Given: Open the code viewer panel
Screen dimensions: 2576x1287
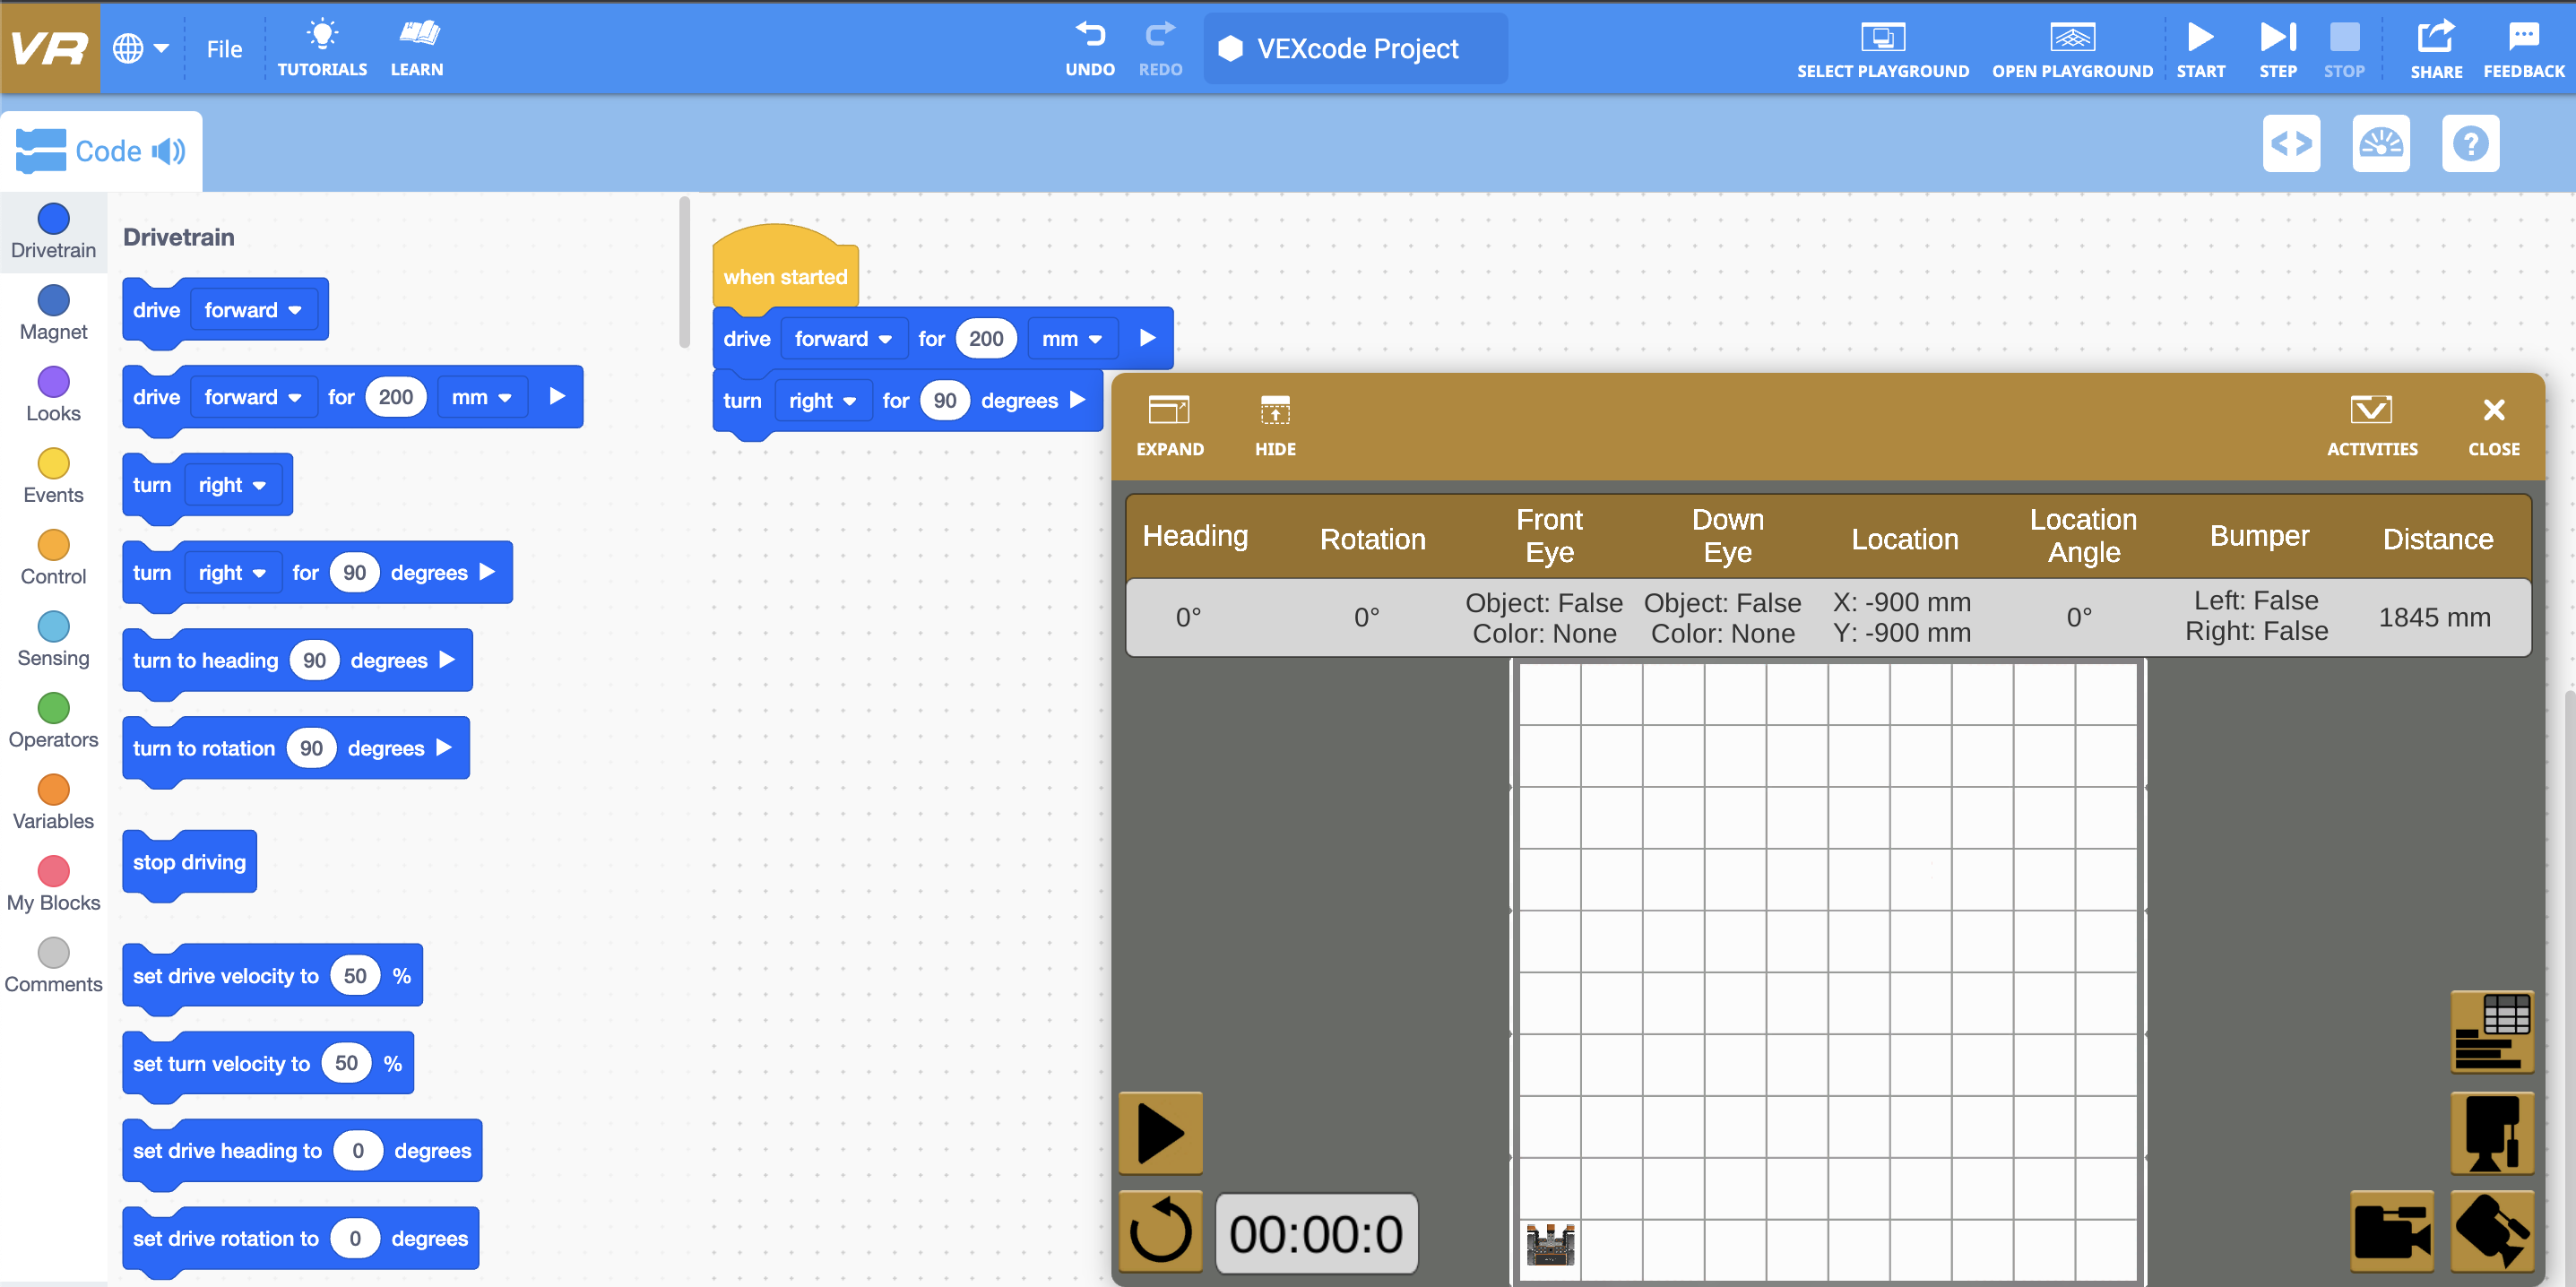Looking at the screenshot, I should pos(2292,143).
